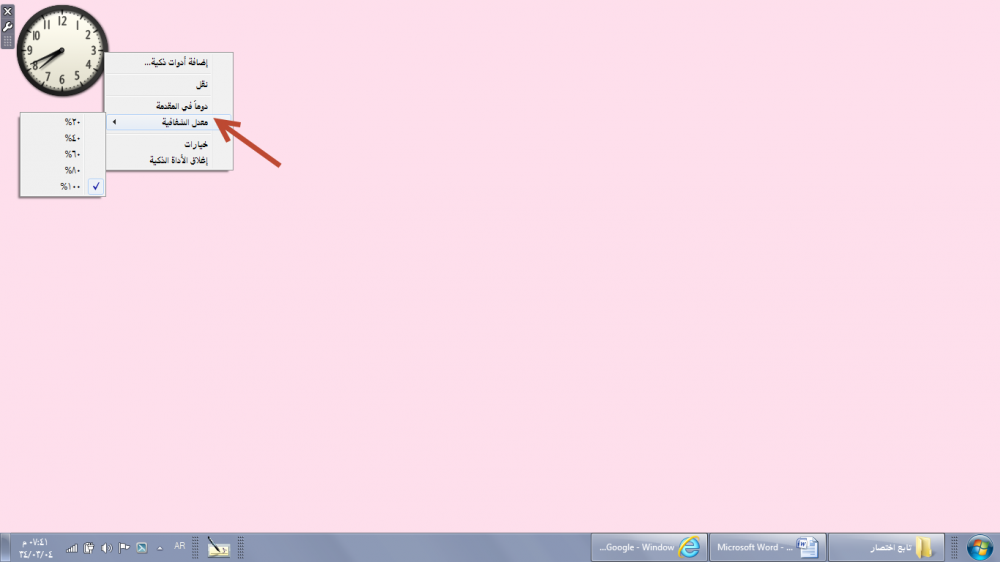
Task: Click the power plug icon in system tray
Action: click(89, 547)
